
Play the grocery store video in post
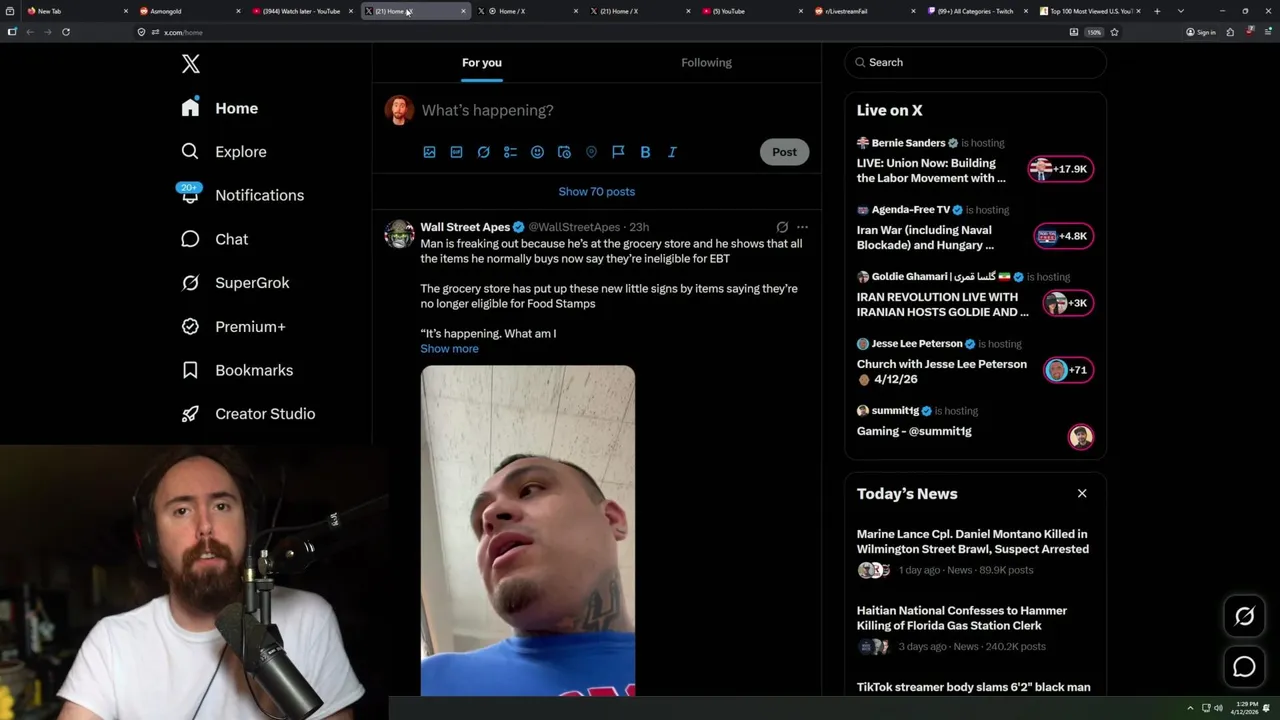528,530
